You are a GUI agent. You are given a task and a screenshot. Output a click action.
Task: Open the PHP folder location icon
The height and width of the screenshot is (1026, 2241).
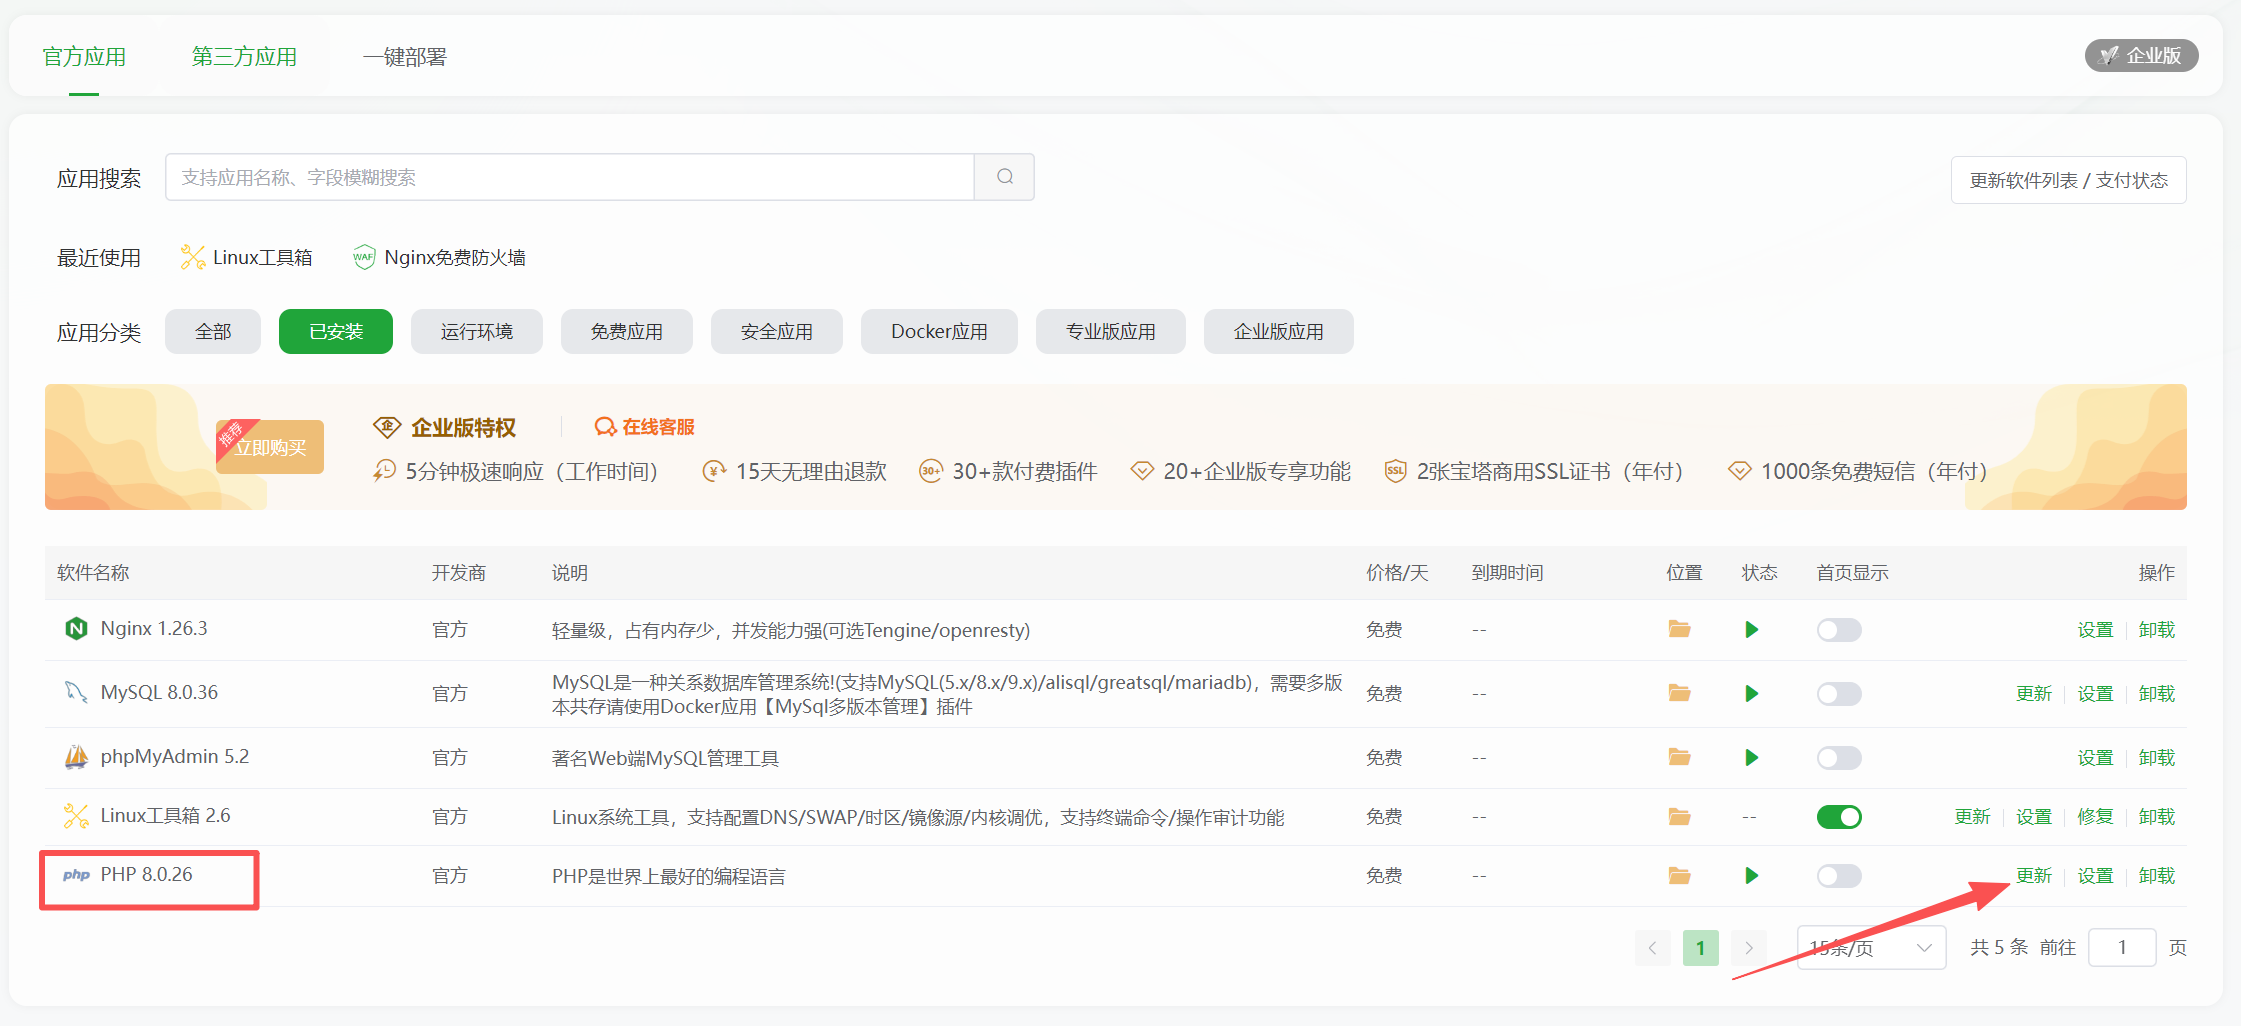[x=1679, y=876]
